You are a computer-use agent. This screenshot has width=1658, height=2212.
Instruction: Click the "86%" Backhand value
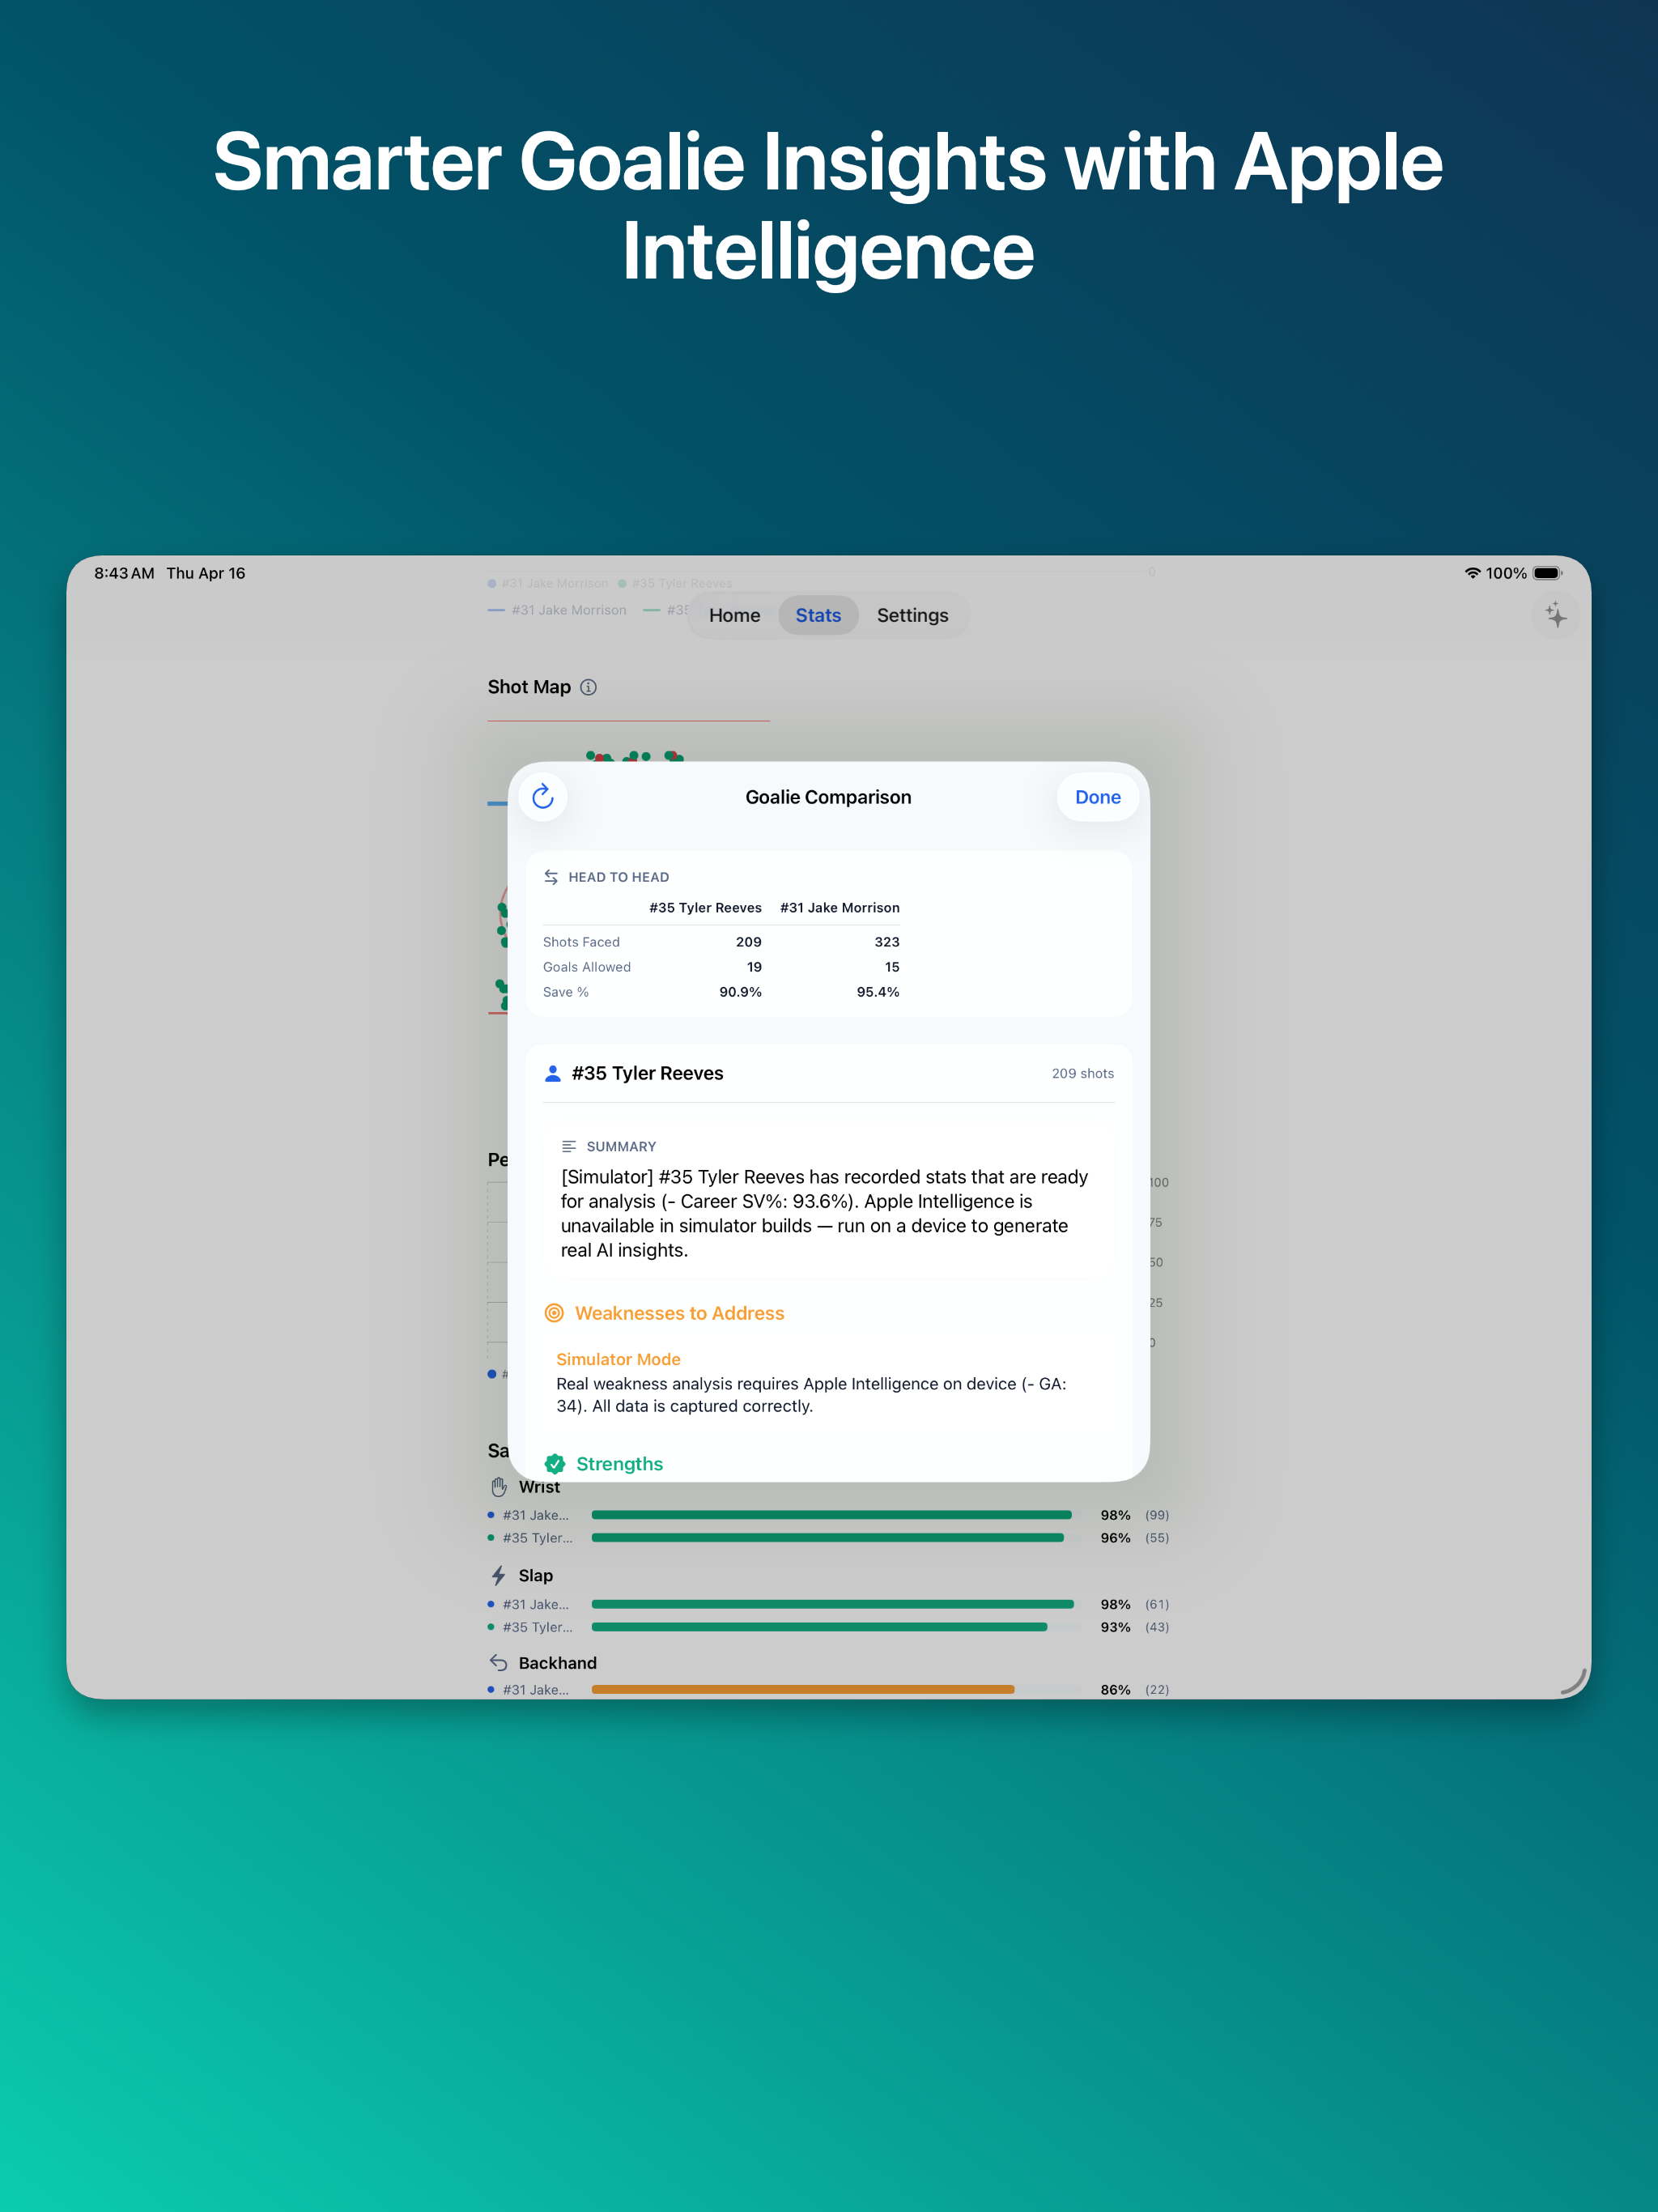pyautogui.click(x=1115, y=1689)
